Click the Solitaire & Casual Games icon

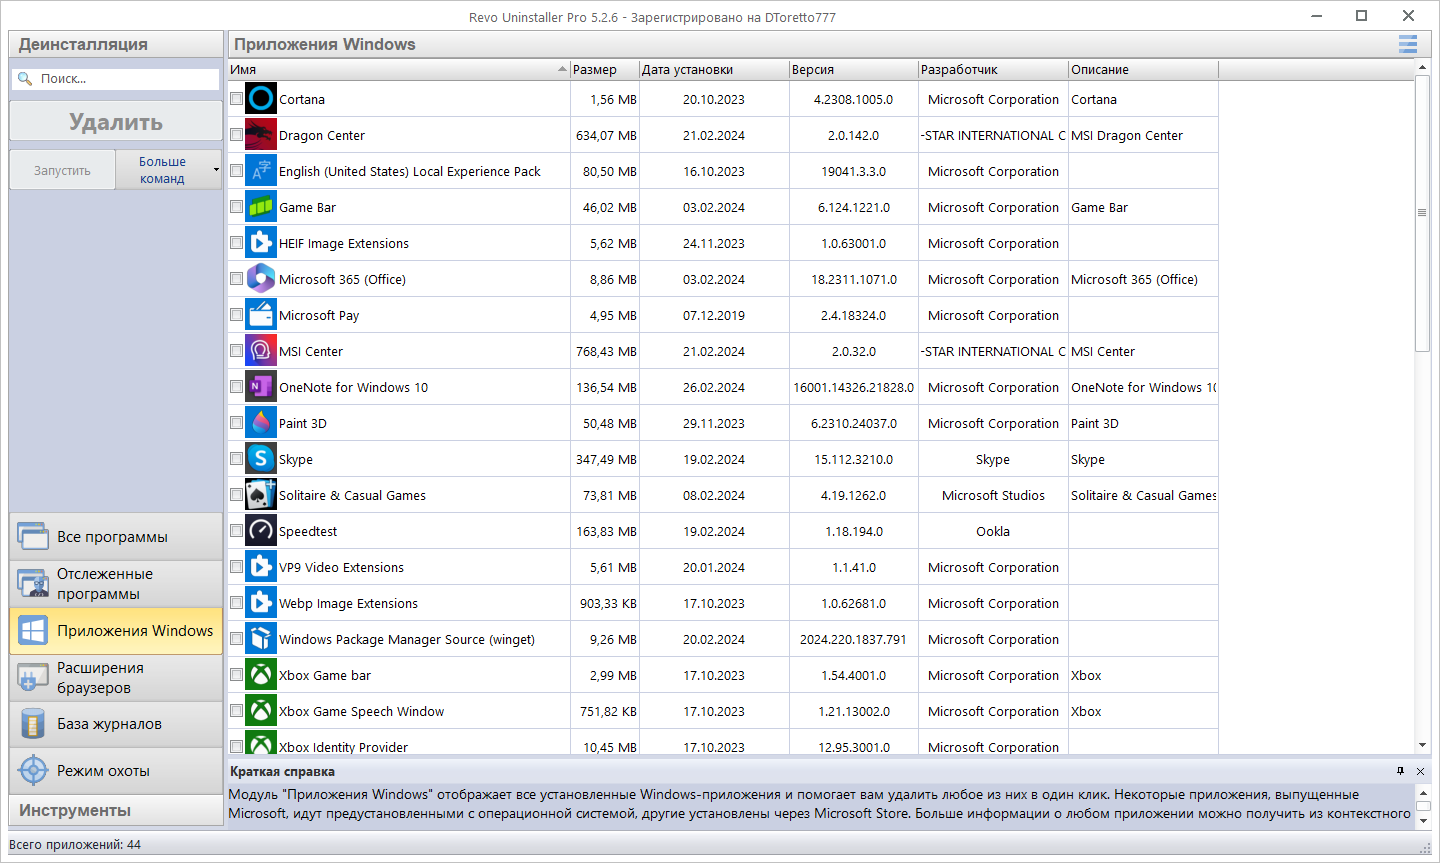point(261,495)
